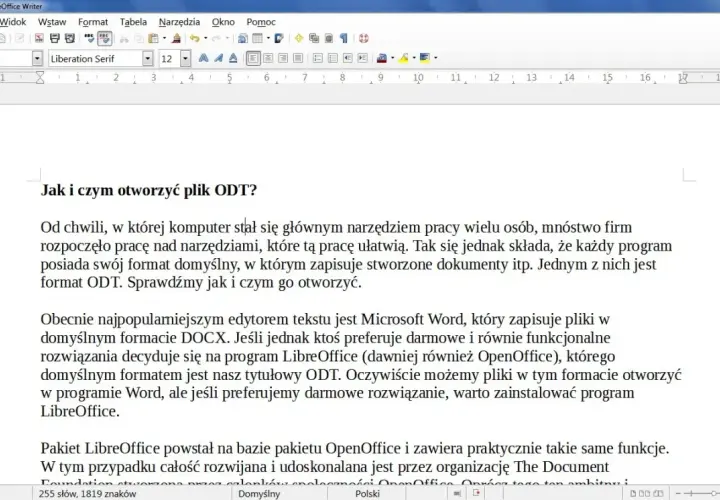Switch to book view layout

(658, 494)
